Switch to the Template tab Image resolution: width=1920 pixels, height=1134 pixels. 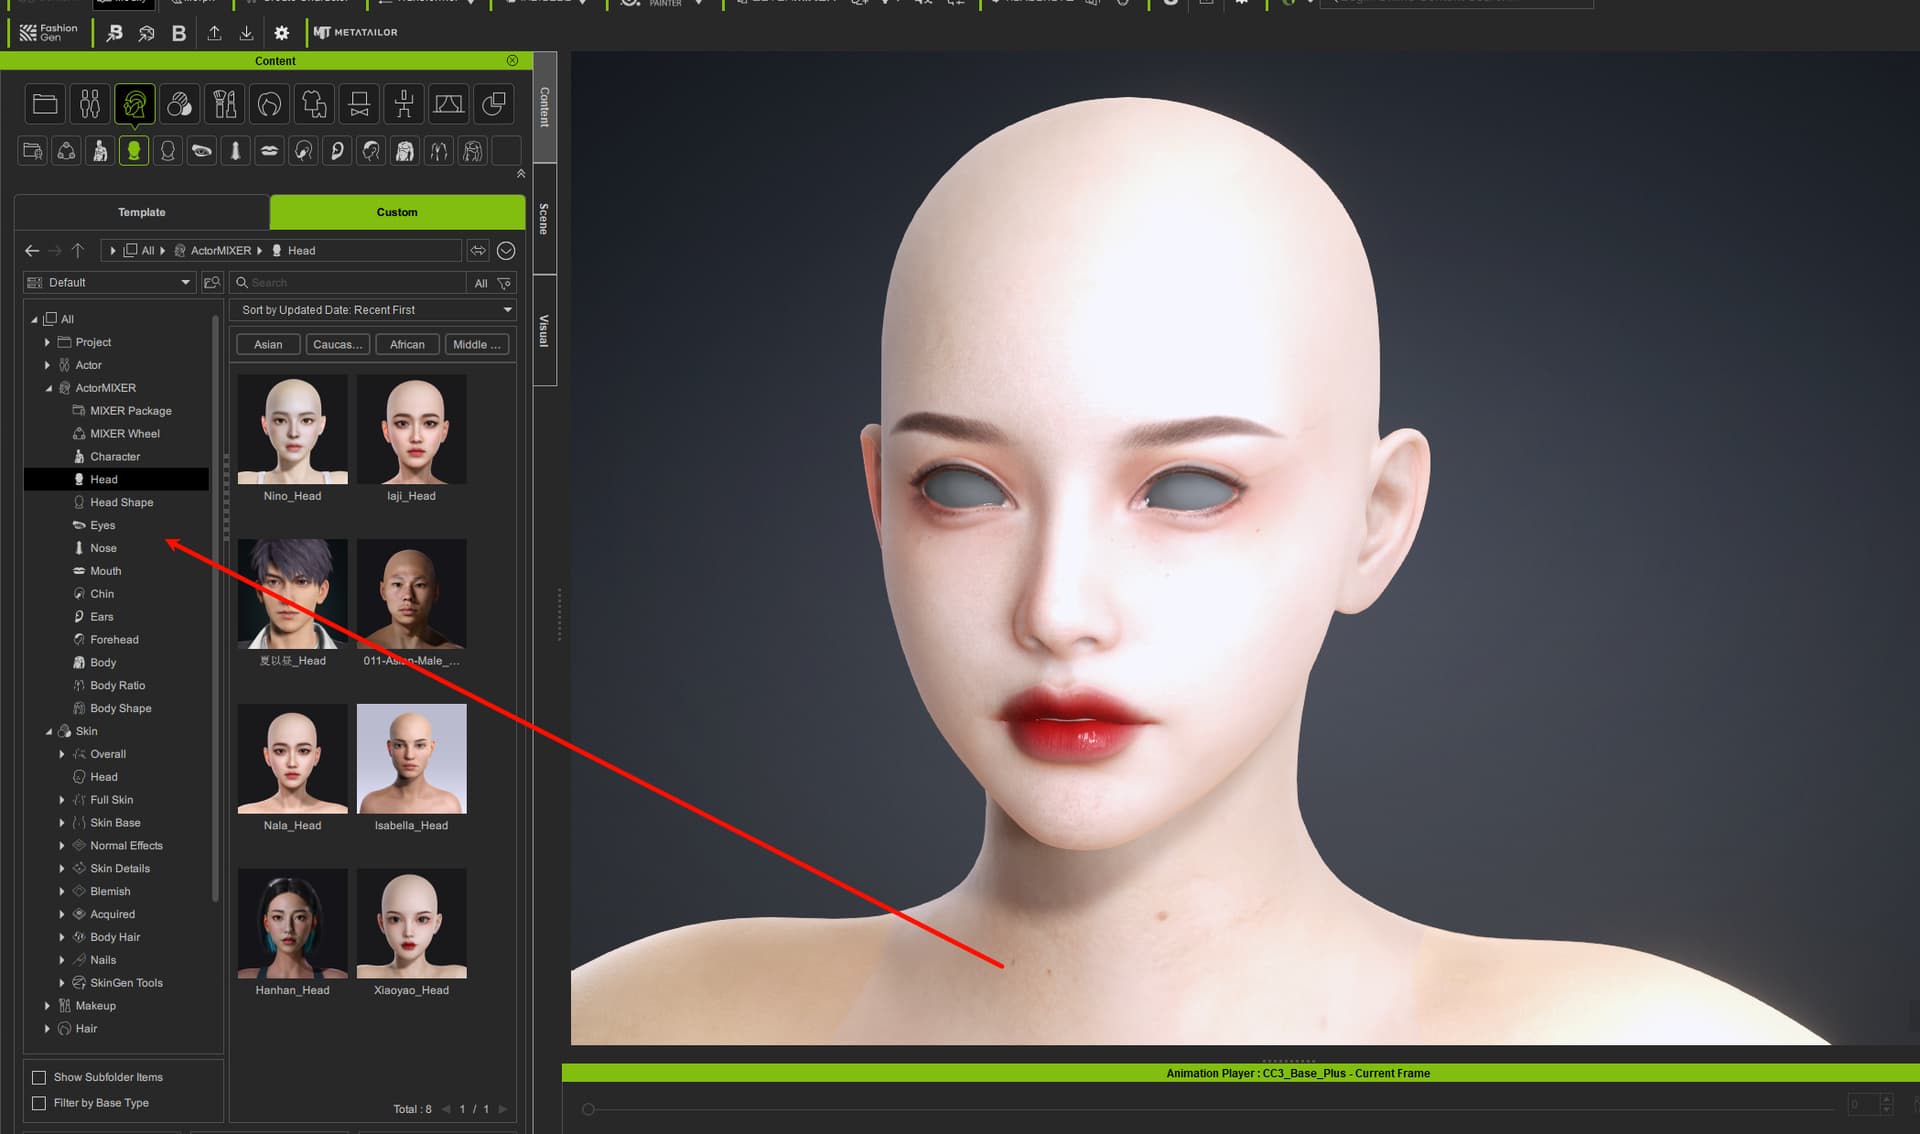[x=141, y=212]
